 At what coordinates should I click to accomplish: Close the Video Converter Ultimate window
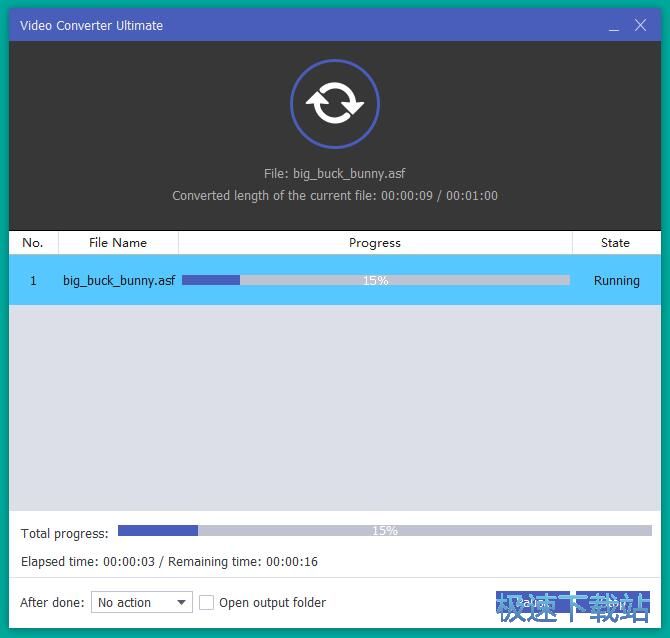click(640, 25)
